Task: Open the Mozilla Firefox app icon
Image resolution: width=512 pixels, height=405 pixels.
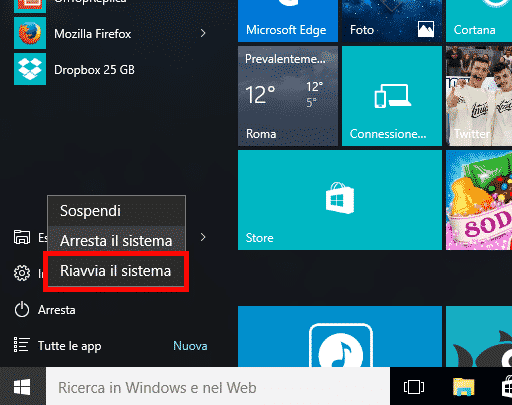Action: point(30,33)
